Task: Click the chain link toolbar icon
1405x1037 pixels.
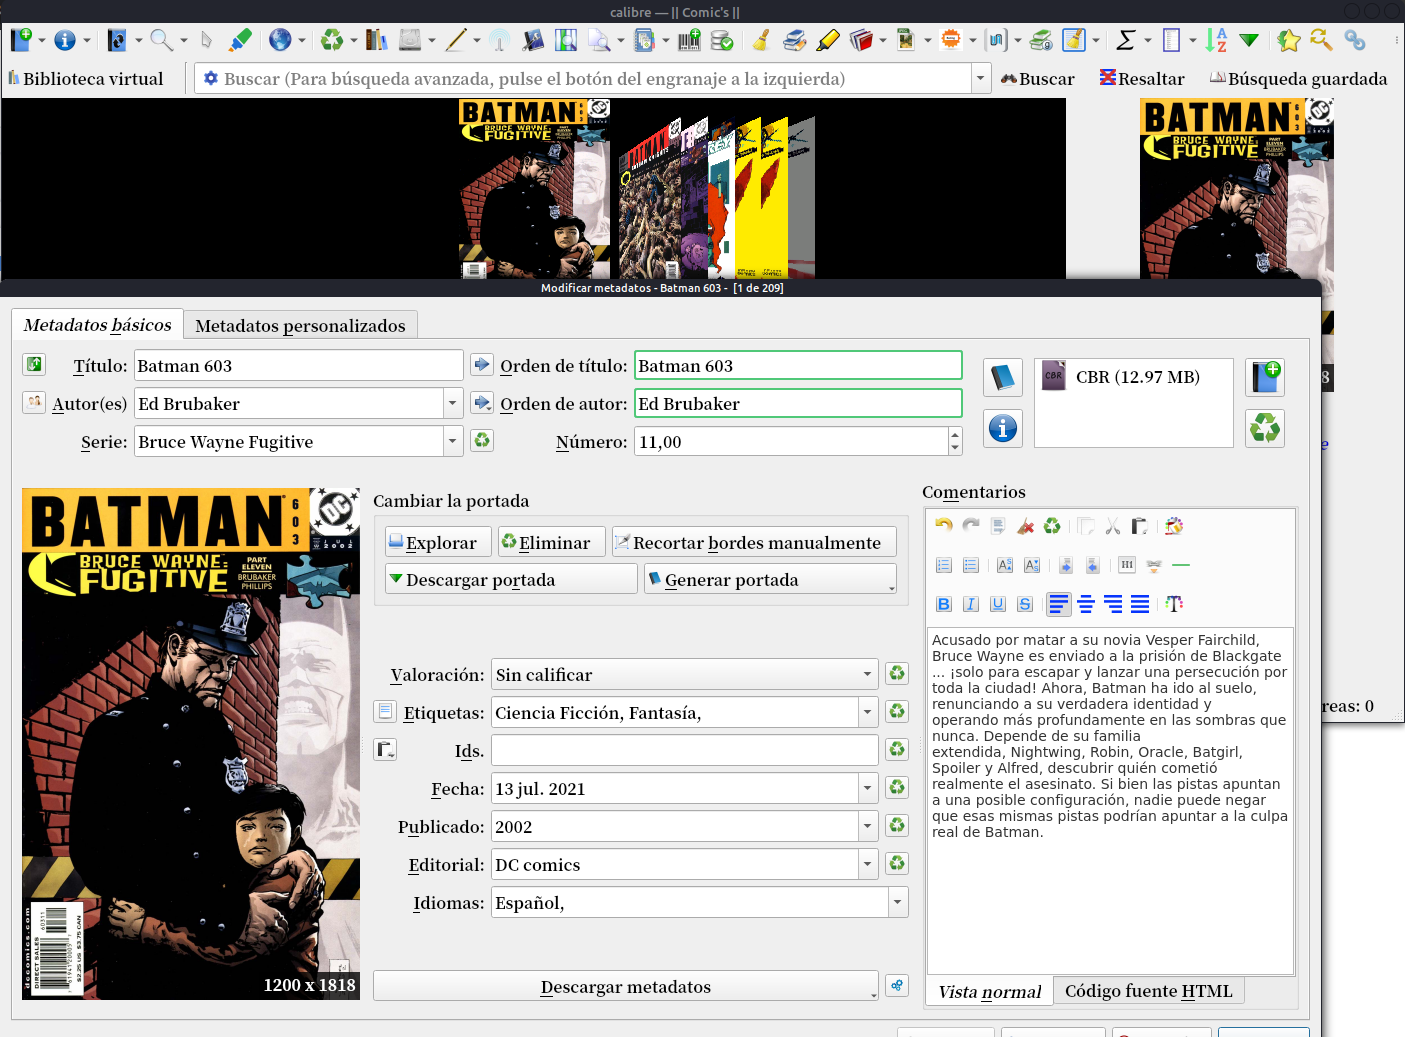Action: 1355,40
